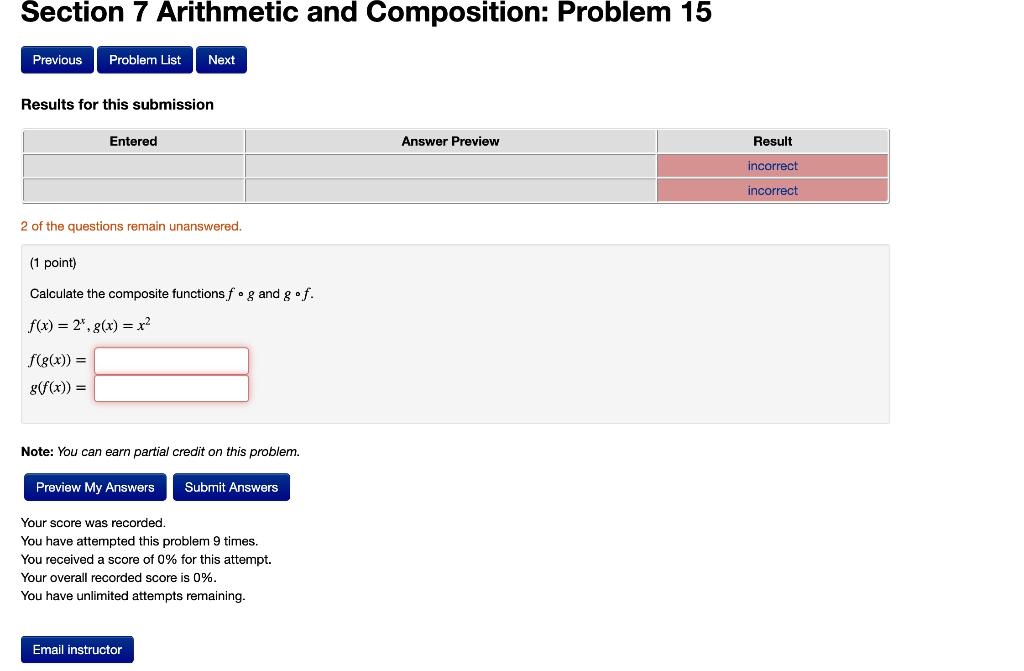
Task: Email instructor about this problem
Action: pos(77,649)
